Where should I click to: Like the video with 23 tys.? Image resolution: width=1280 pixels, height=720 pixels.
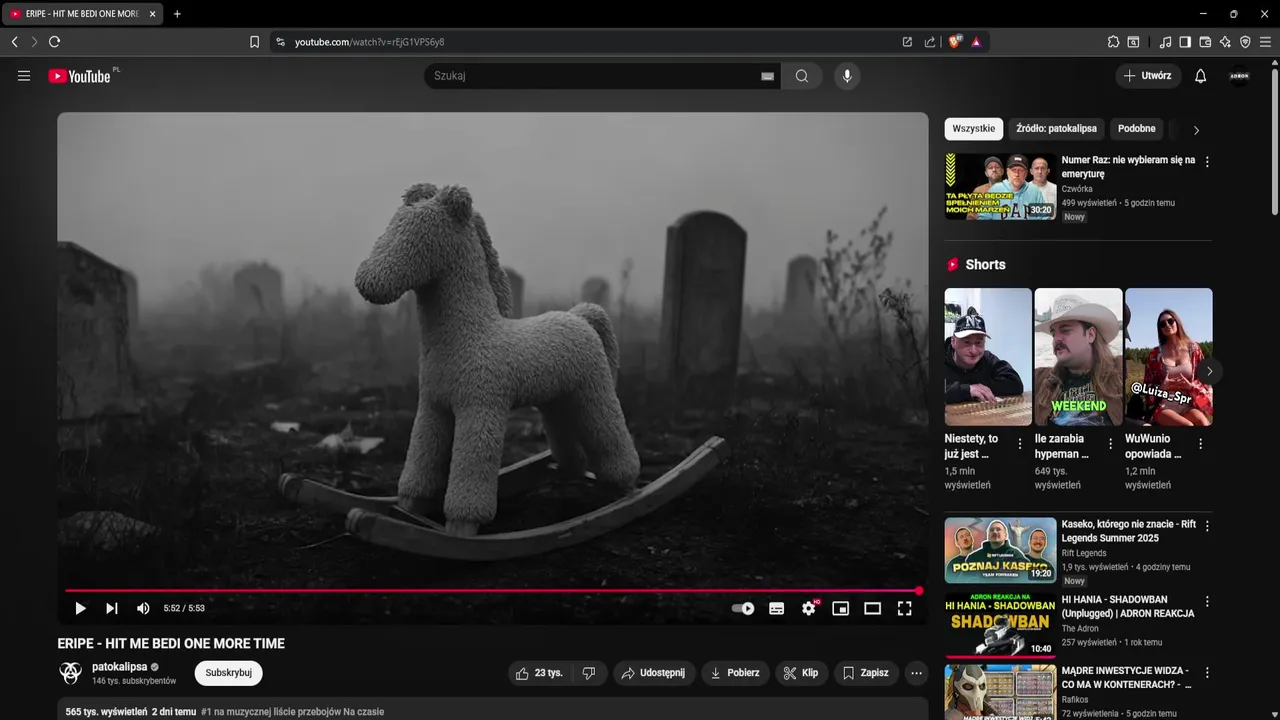click(540, 673)
